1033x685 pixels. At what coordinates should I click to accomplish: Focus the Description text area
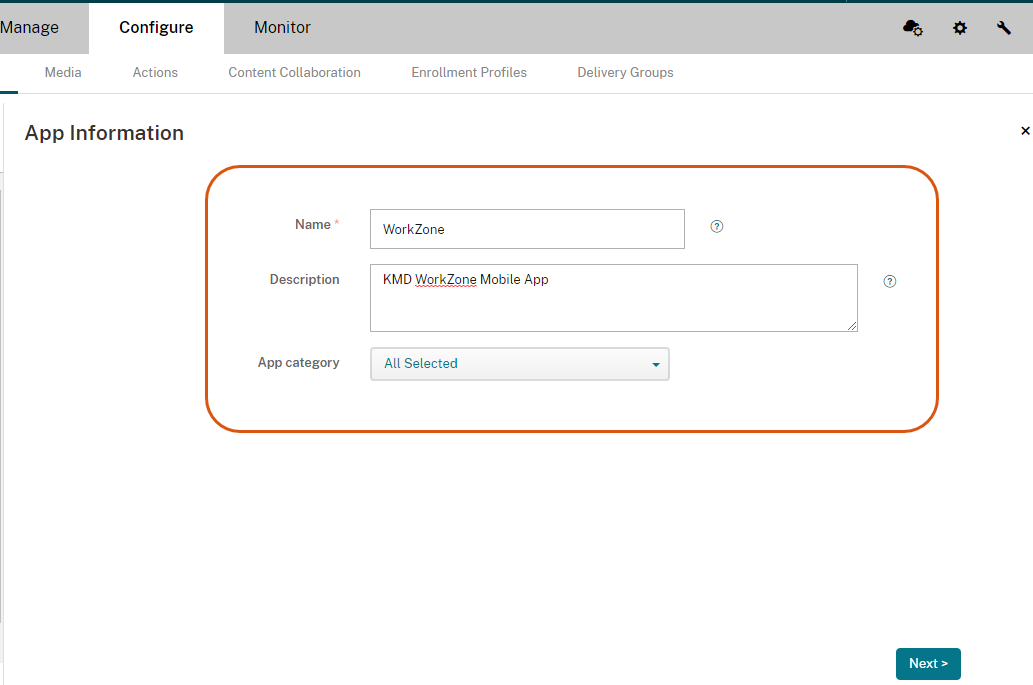[613, 298]
